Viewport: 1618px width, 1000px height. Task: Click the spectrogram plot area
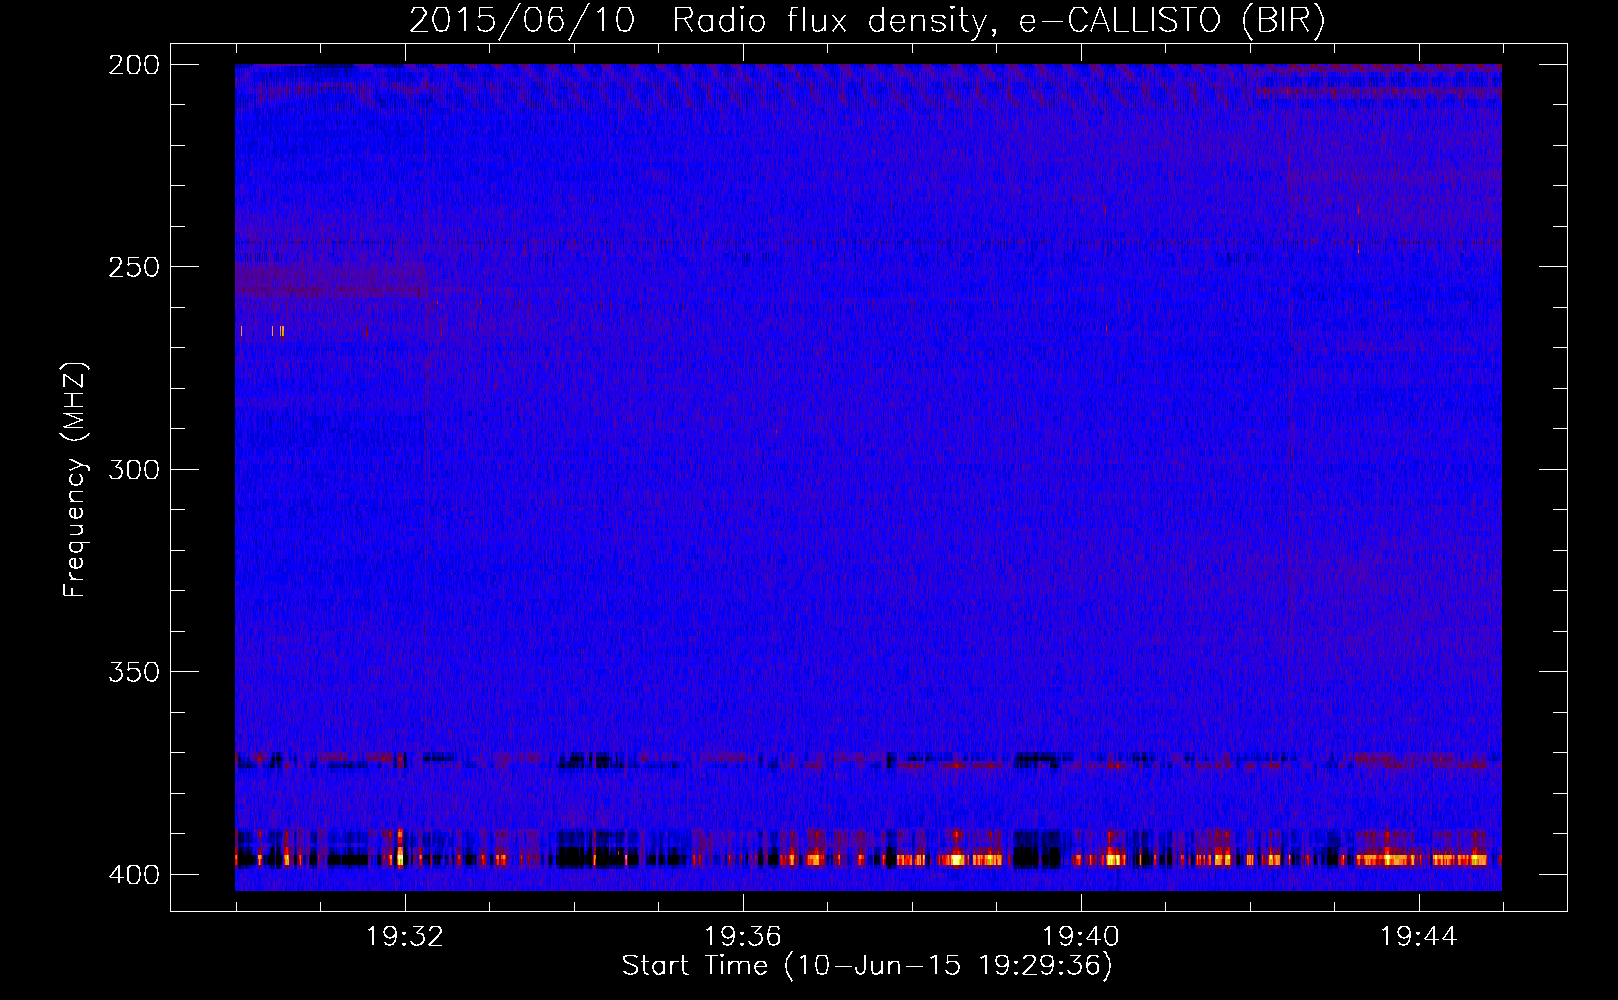point(868,477)
